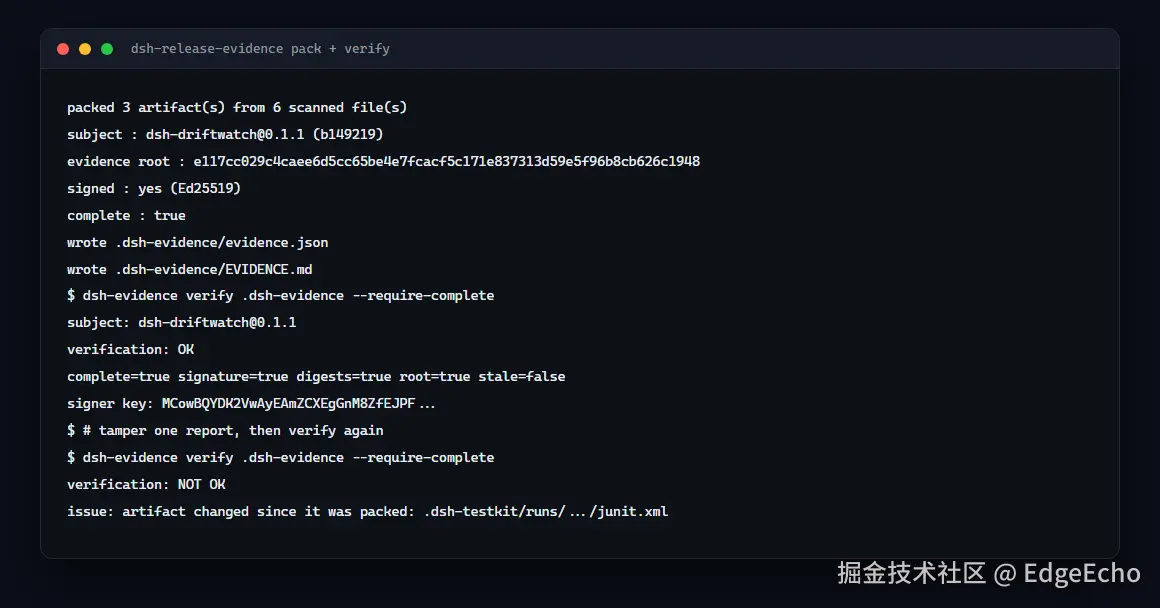Click the second dsh-evidence verify command

pos(289,458)
